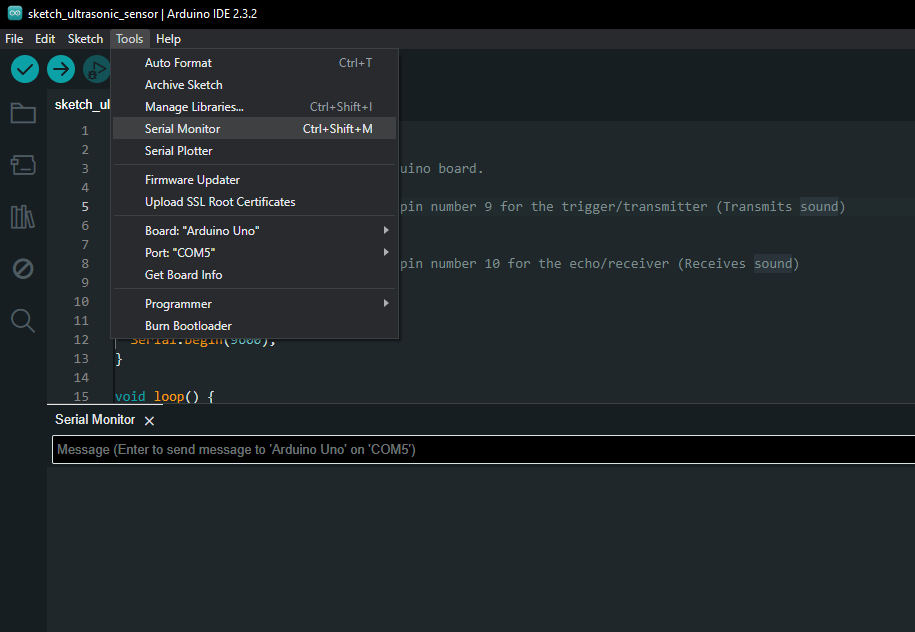
Task: Open the Debug panel sidebar icon
Action: coord(23,268)
